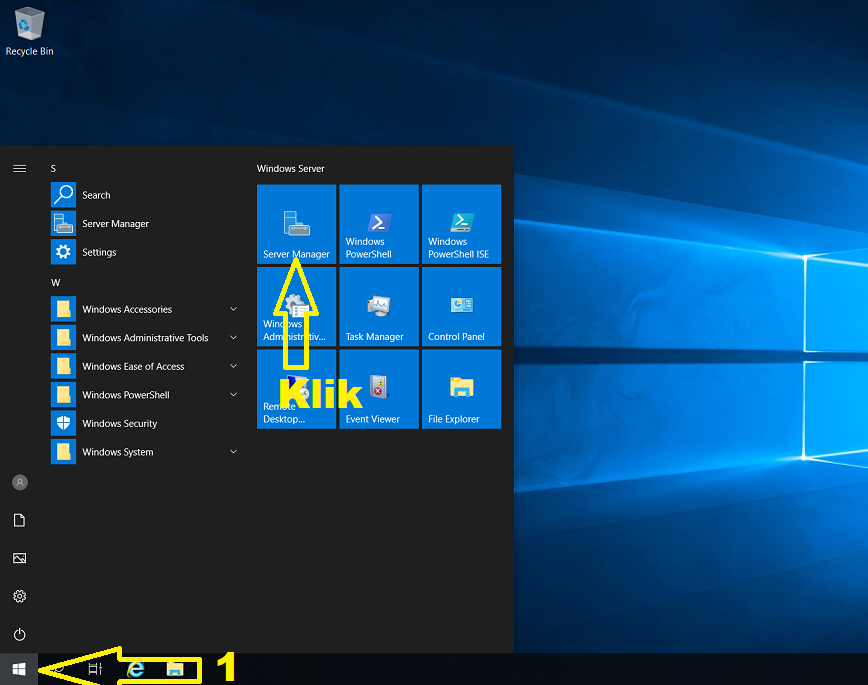Image resolution: width=868 pixels, height=685 pixels.
Task: Open Settings from the app list
Action: click(x=146, y=252)
